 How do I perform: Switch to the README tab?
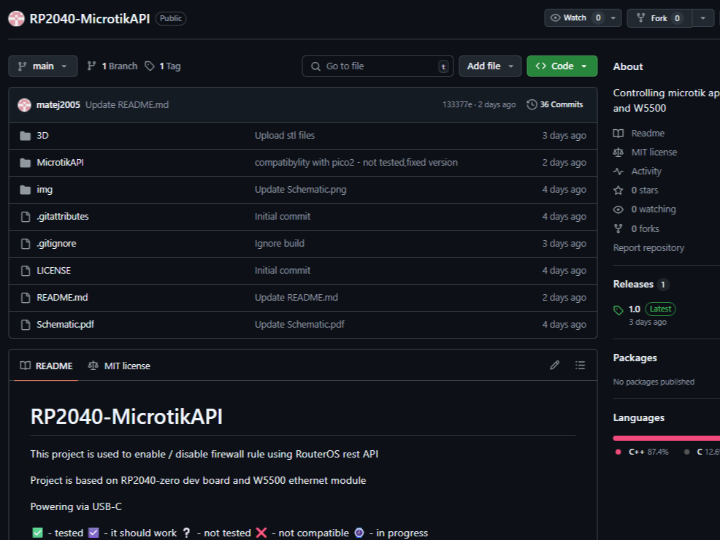pyautogui.click(x=46, y=366)
